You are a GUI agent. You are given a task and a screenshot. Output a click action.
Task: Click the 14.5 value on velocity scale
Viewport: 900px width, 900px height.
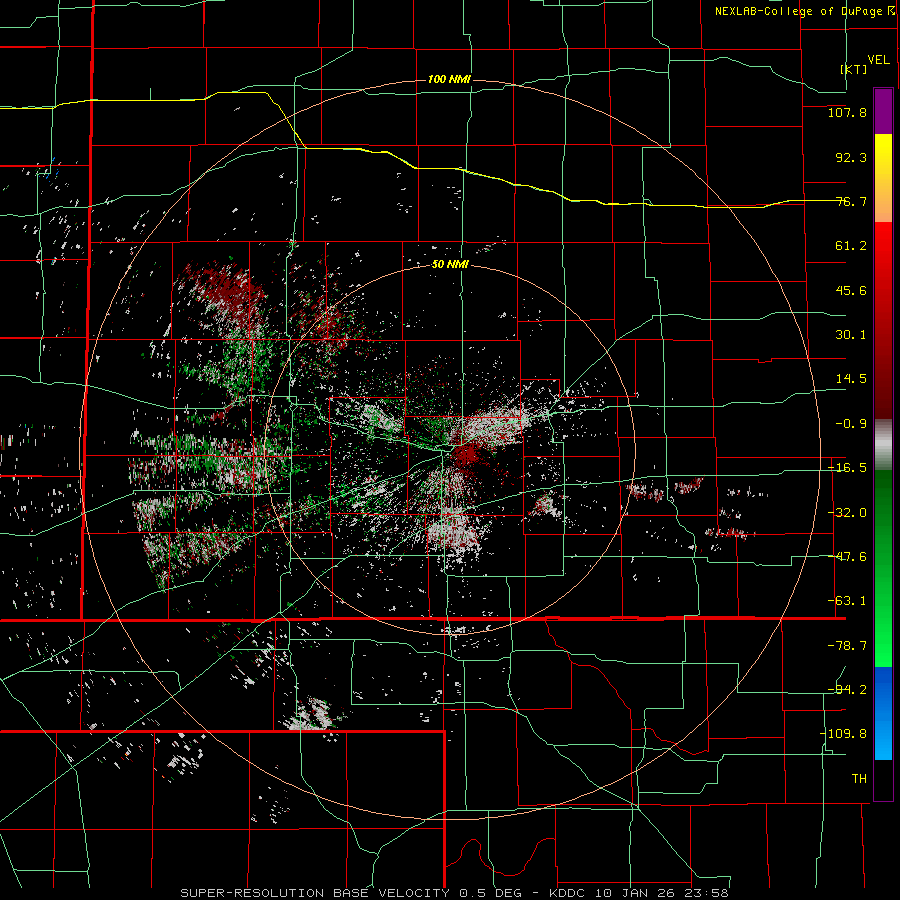[x=851, y=379]
